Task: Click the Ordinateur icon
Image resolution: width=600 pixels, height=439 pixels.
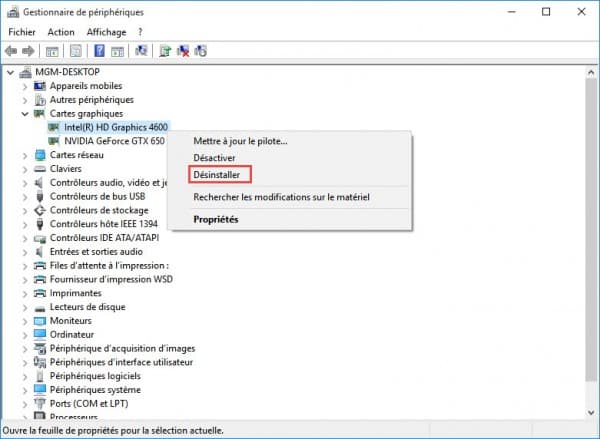Action: [40, 335]
